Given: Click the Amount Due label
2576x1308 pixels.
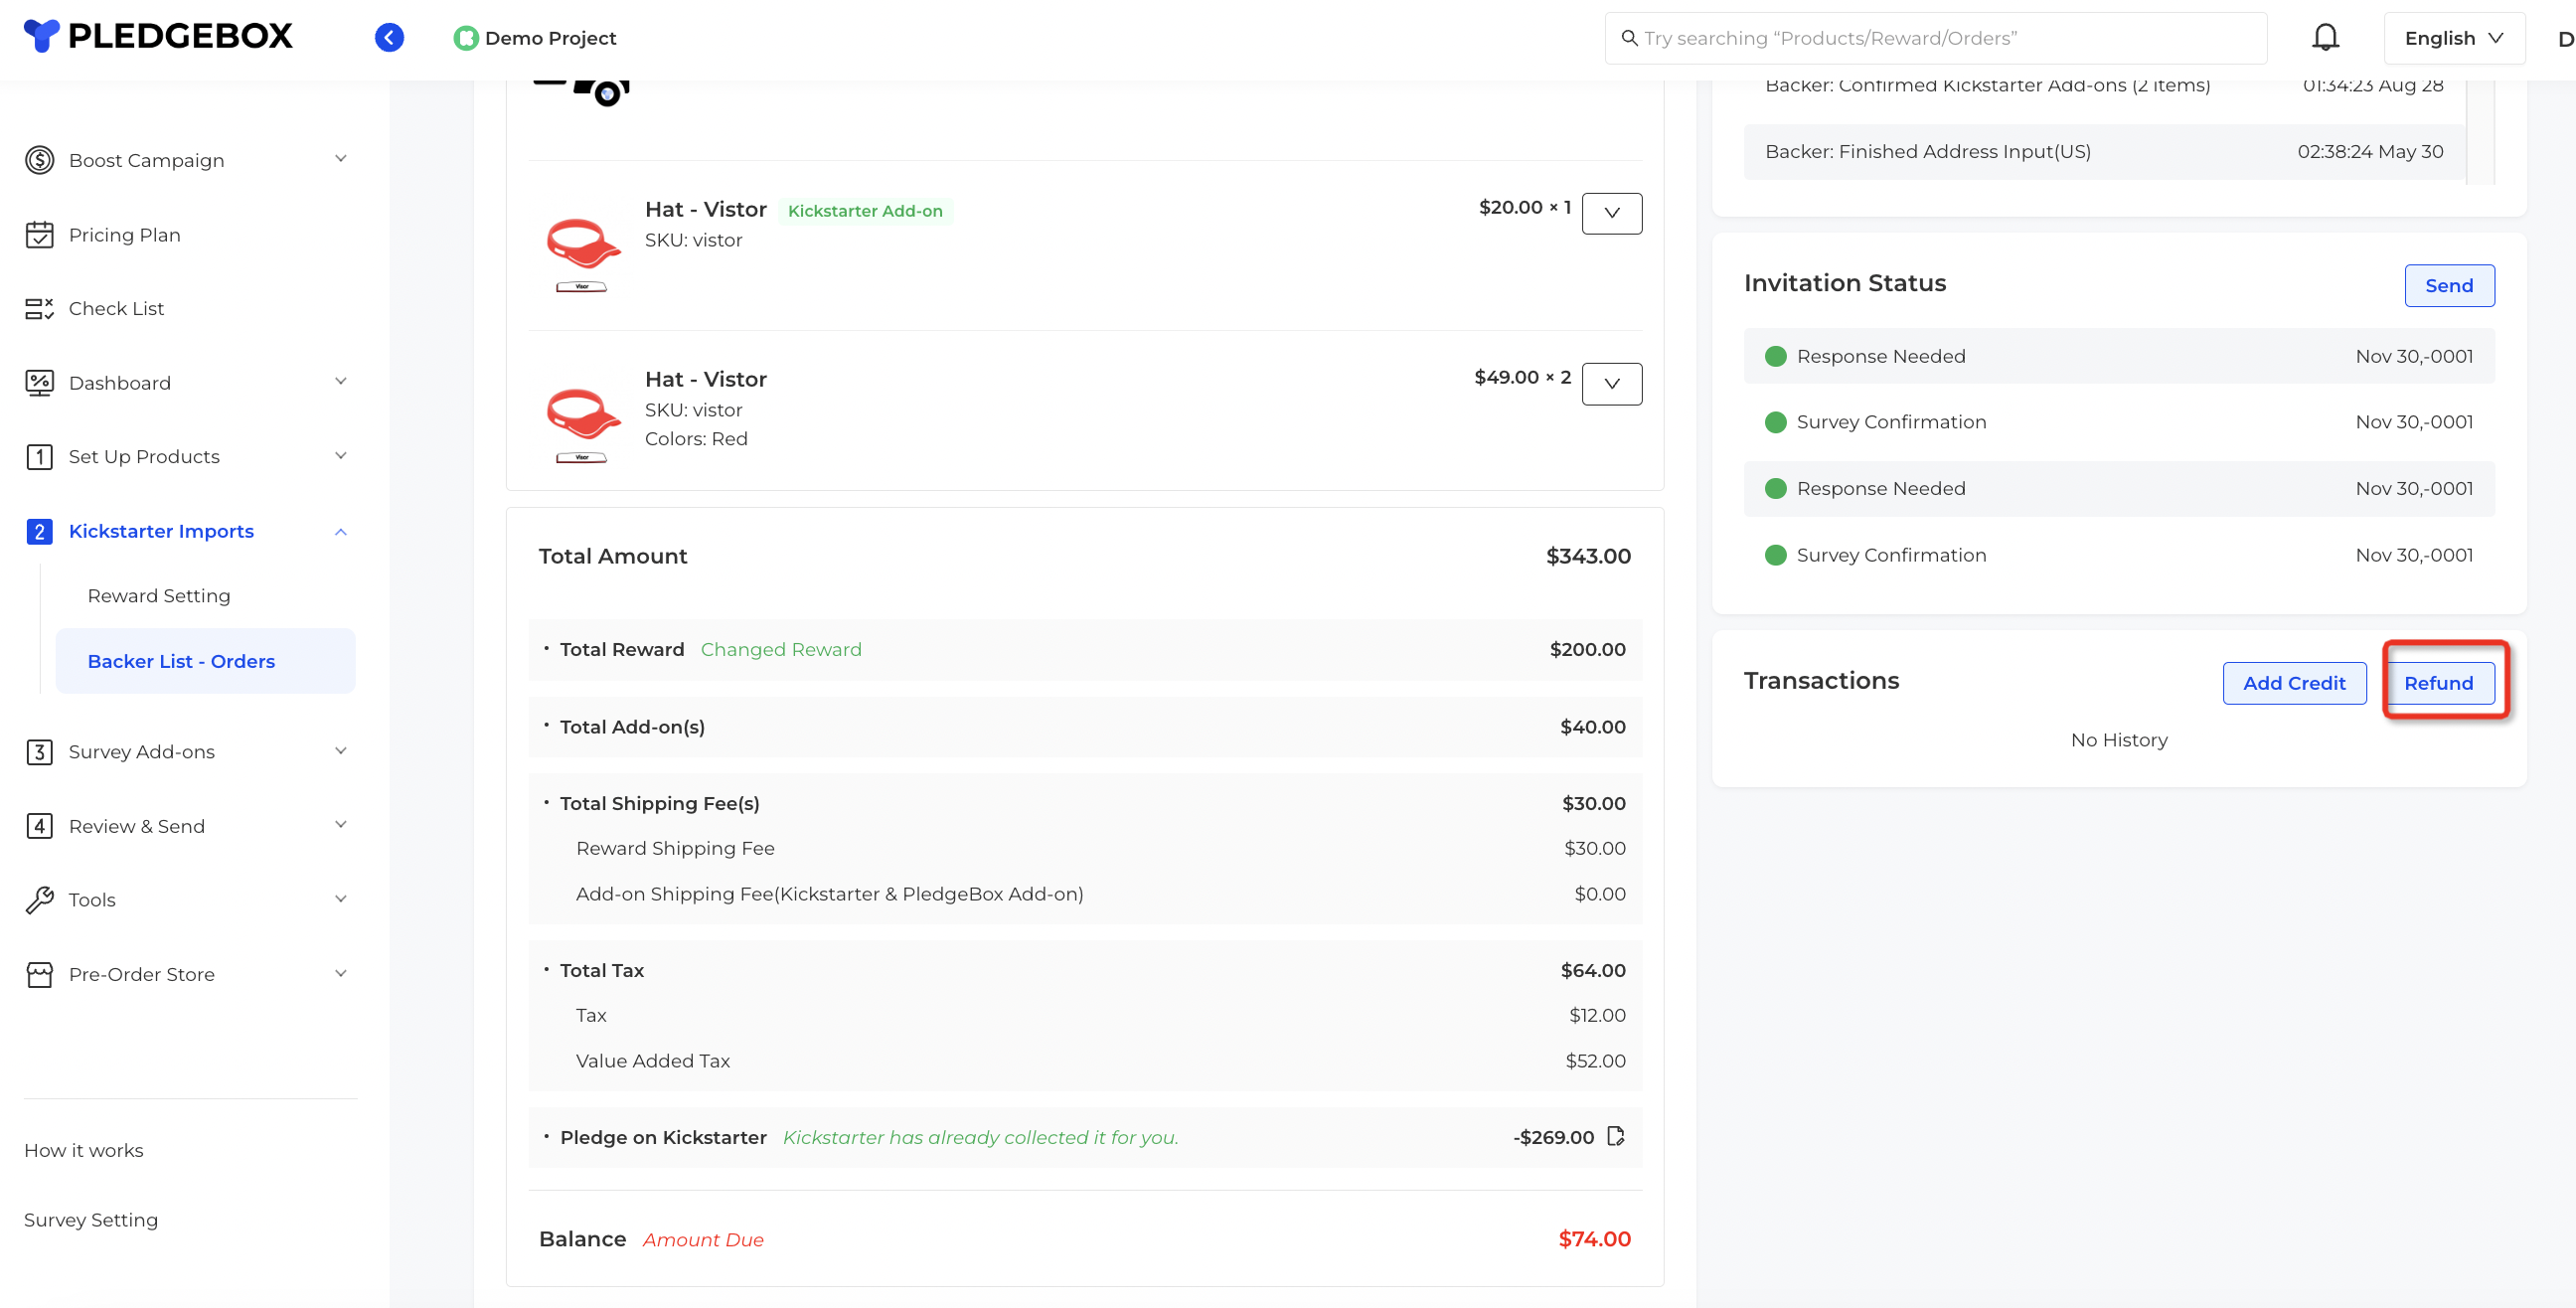Looking at the screenshot, I should [703, 1240].
